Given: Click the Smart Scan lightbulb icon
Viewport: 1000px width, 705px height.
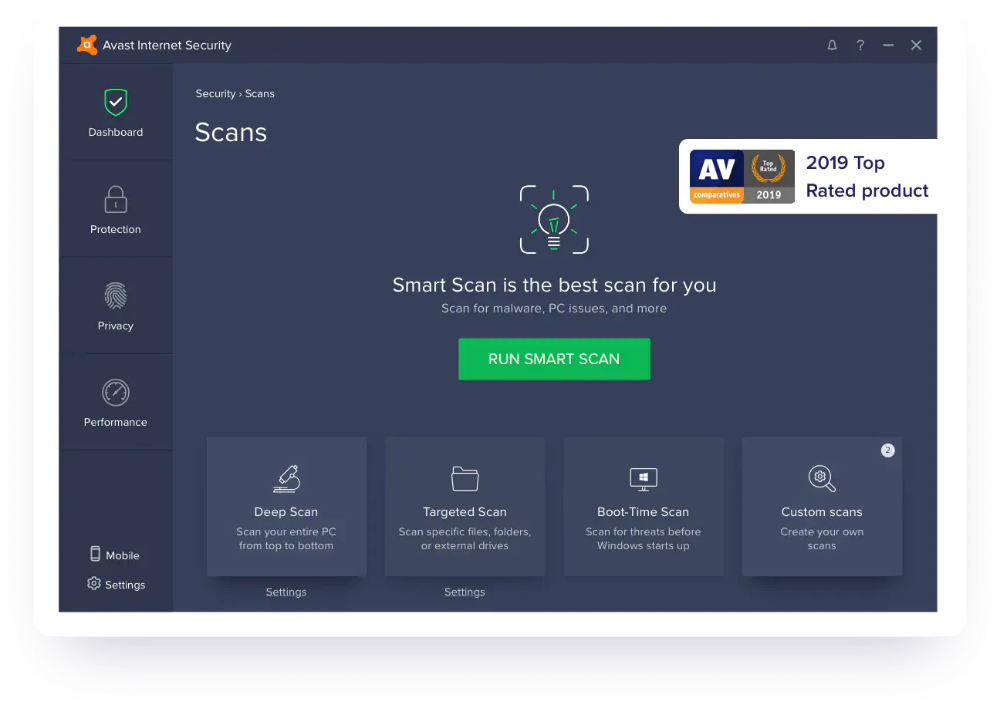Looking at the screenshot, I should (554, 220).
